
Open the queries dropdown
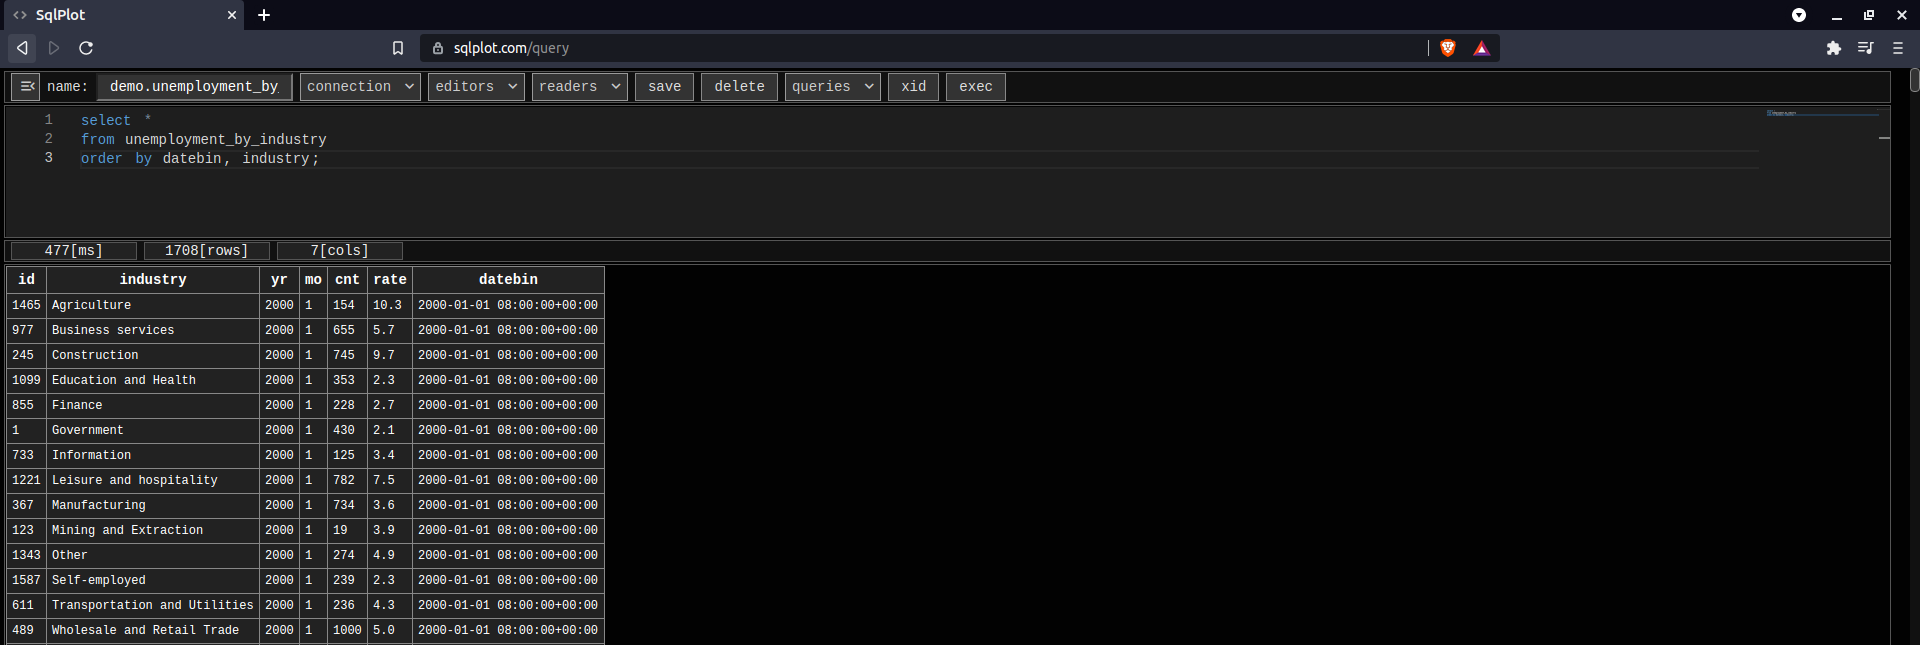coord(833,87)
